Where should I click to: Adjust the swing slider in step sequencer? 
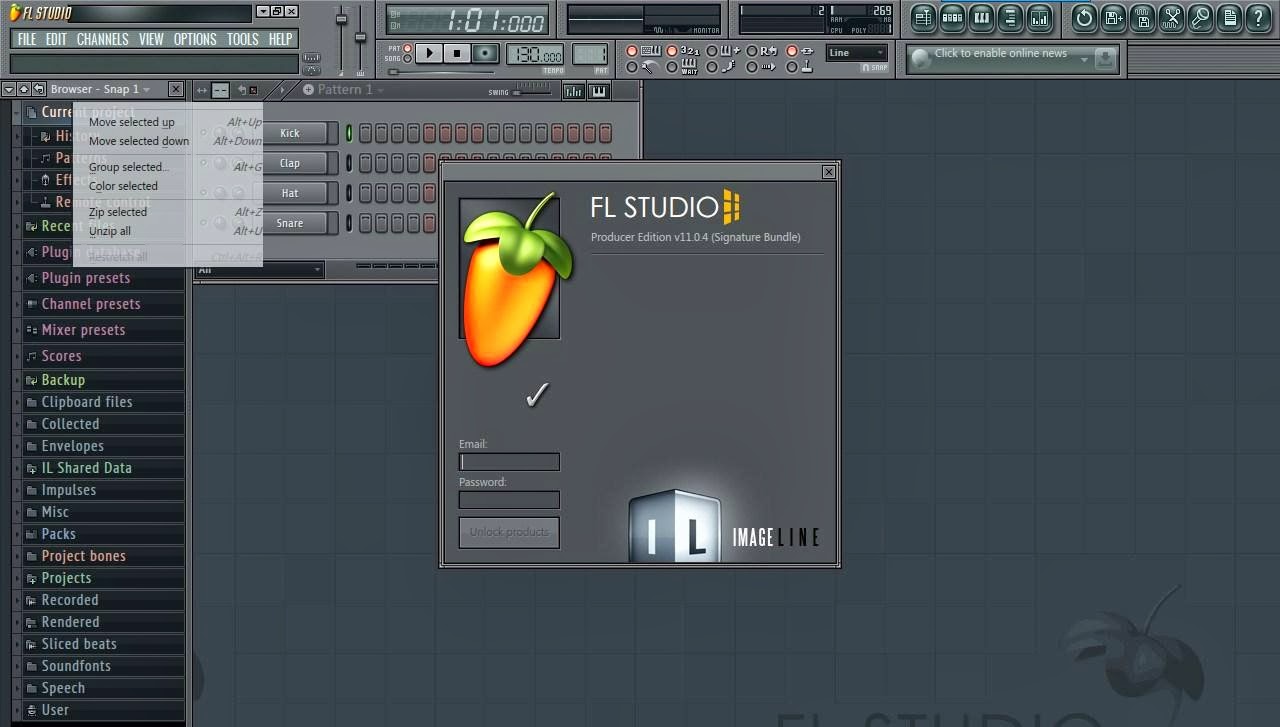click(532, 92)
